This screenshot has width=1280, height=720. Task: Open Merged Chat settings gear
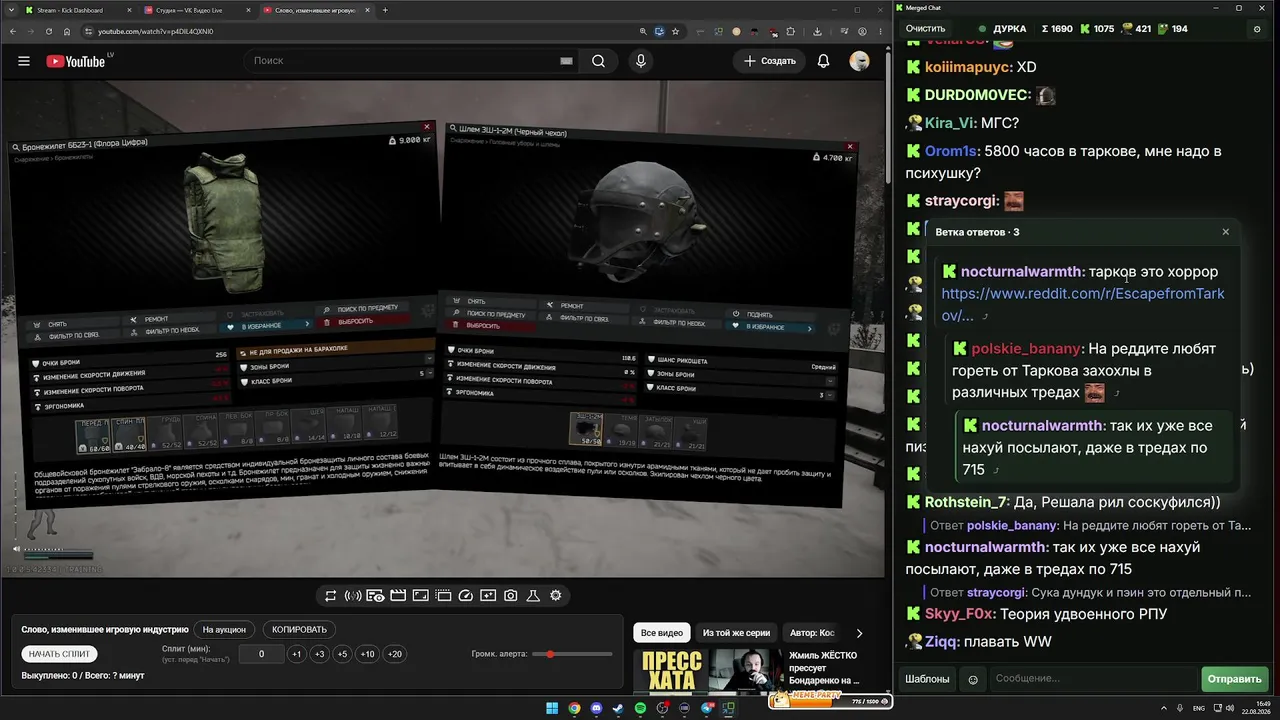tap(1257, 29)
